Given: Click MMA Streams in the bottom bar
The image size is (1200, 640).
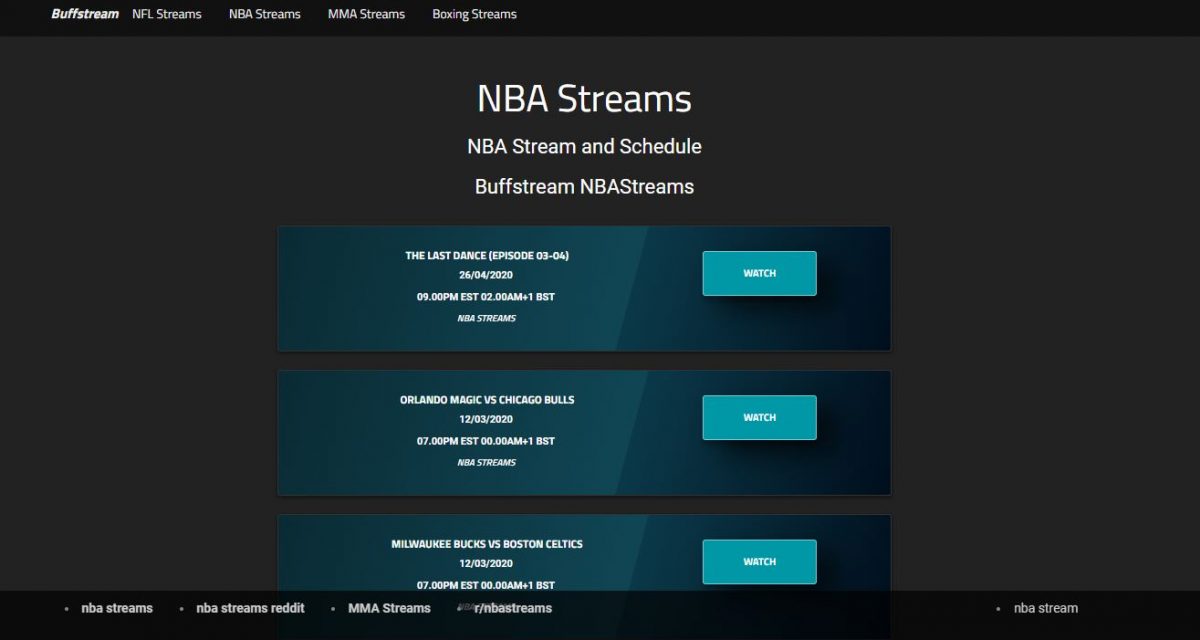Looking at the screenshot, I should click(389, 608).
